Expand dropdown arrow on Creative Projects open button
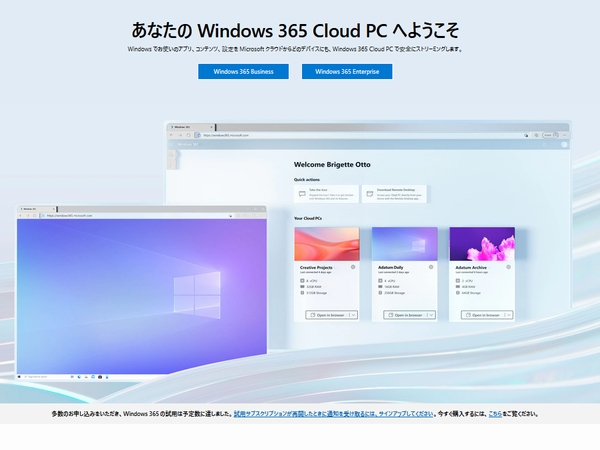The height and width of the screenshot is (450, 600). pyautogui.click(x=354, y=315)
